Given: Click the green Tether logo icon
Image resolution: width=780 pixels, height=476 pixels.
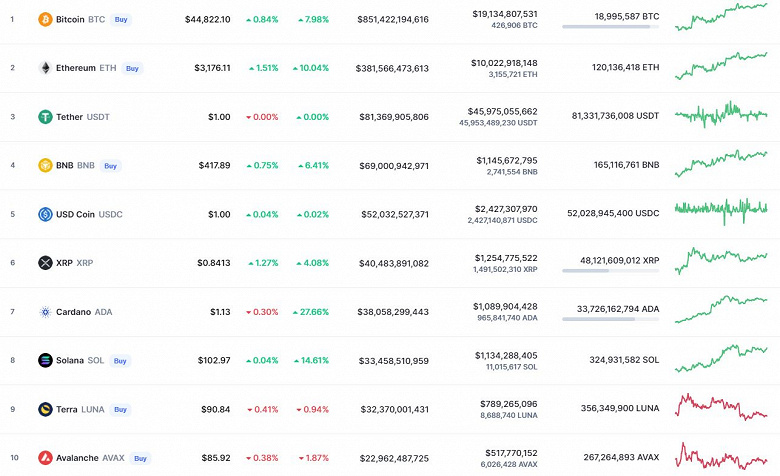Looking at the screenshot, I should pos(45,116).
